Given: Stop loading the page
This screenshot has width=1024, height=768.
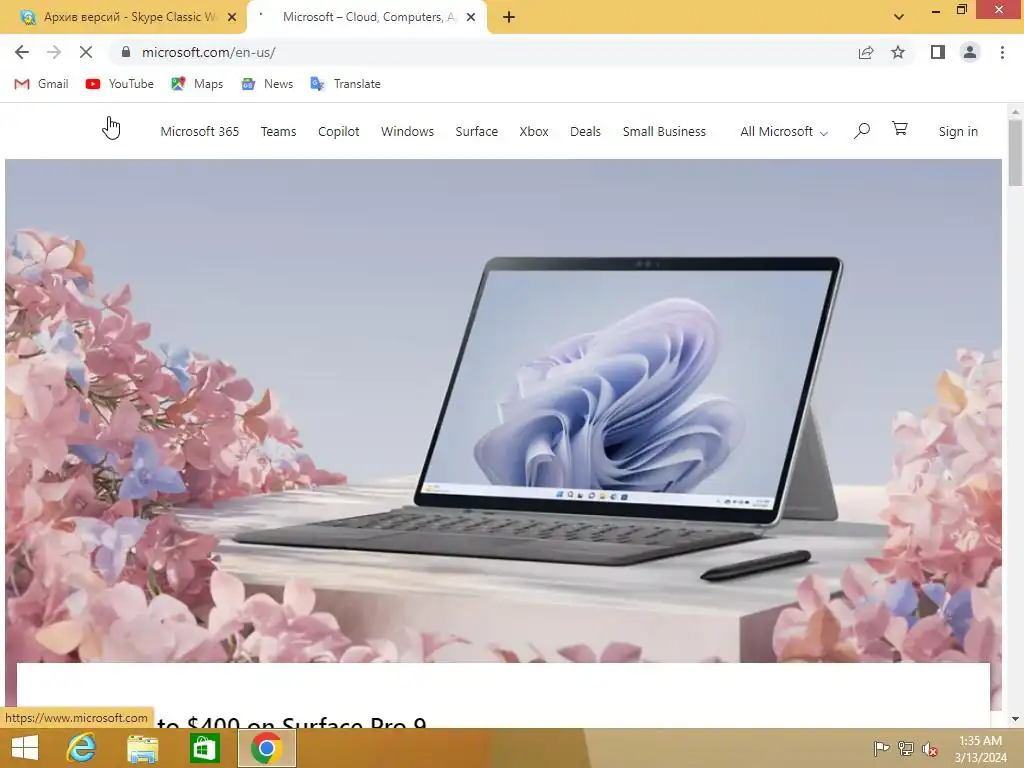Looking at the screenshot, I should point(86,52).
